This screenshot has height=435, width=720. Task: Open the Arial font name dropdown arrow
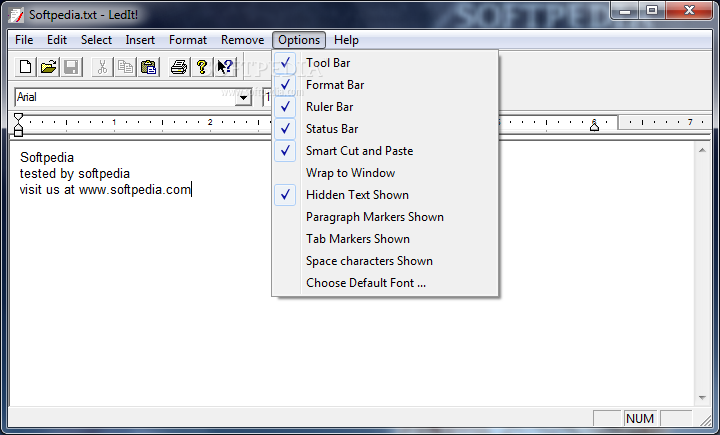[x=243, y=97]
